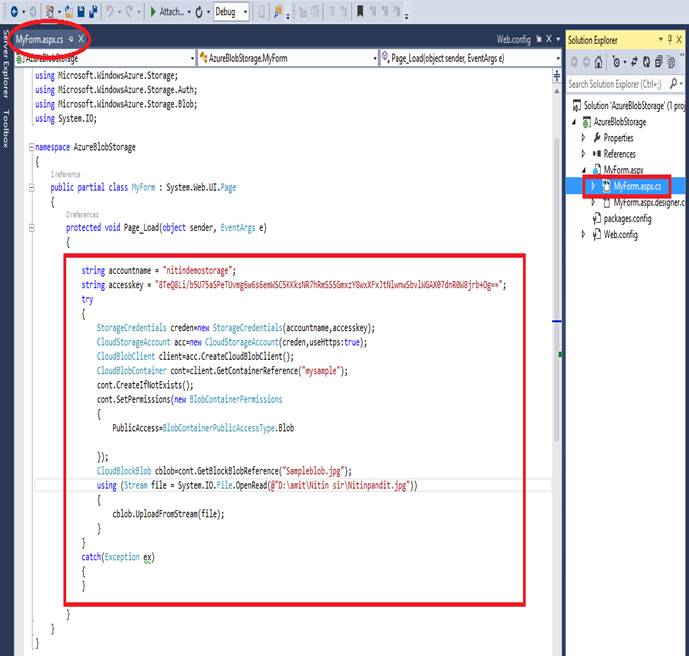Click the New Project toolbar icon
This screenshot has height=656, width=689.
50,12
